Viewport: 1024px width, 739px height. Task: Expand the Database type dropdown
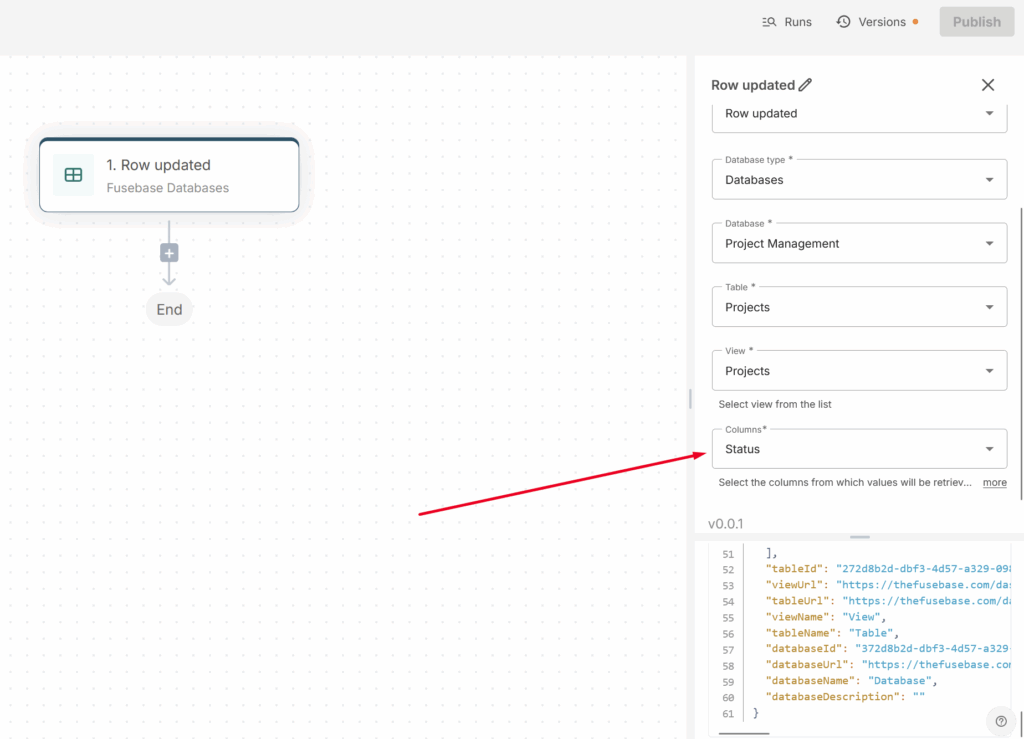[859, 180]
